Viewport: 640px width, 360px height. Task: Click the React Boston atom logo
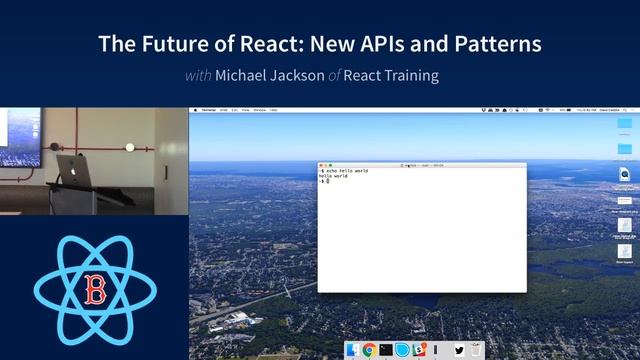(x=95, y=290)
